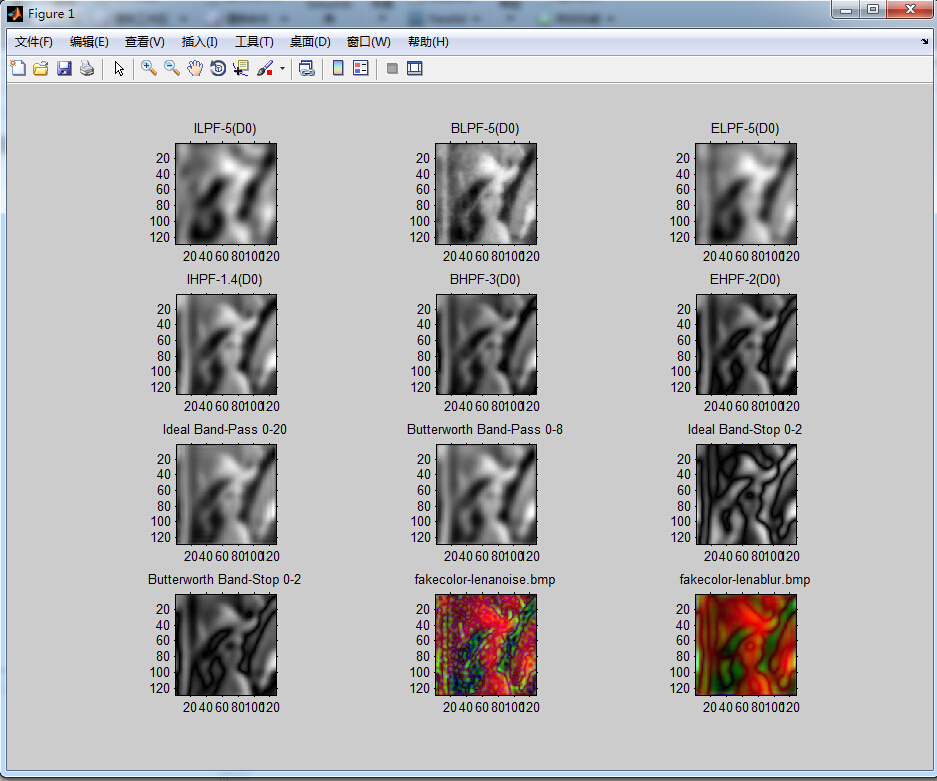Screen dimensions: 937x781
Task: Click the title text 'BHPF-3(D0)'
Action: pyautogui.click(x=485, y=280)
